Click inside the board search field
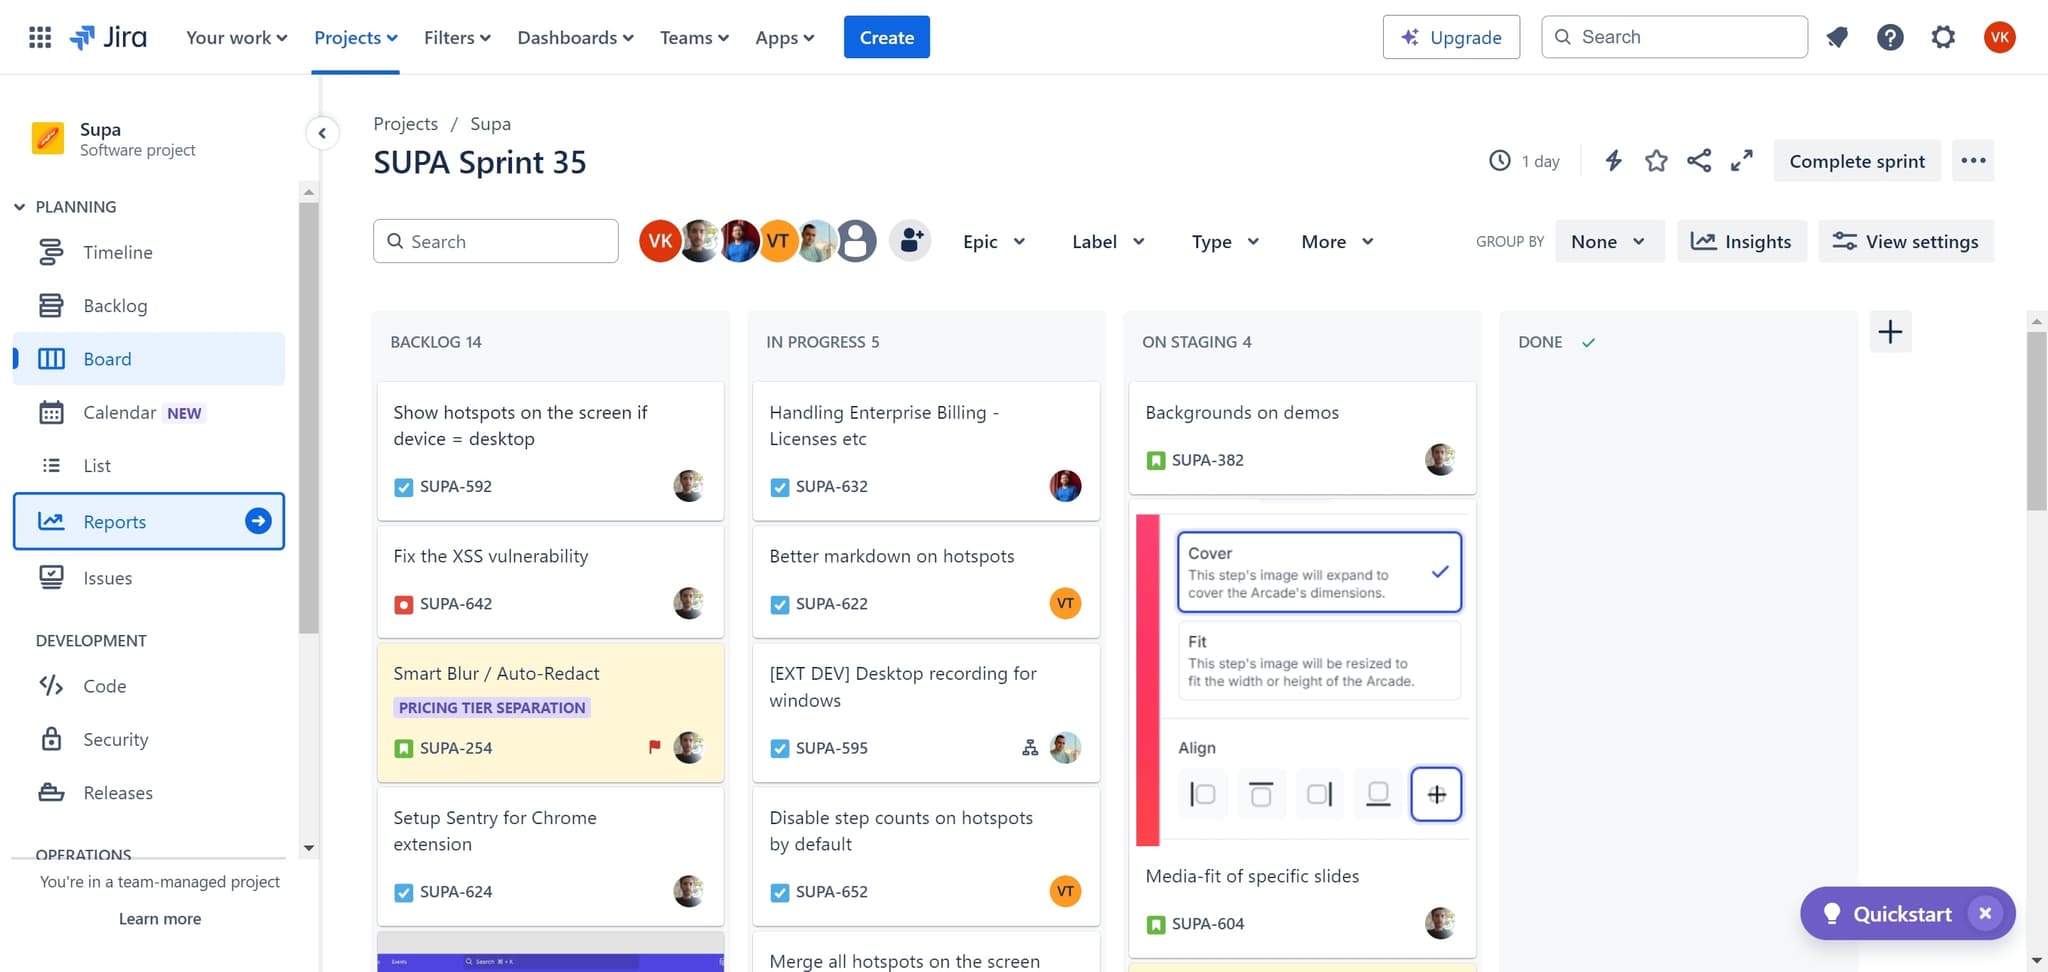The height and width of the screenshot is (972, 2048). (x=495, y=241)
